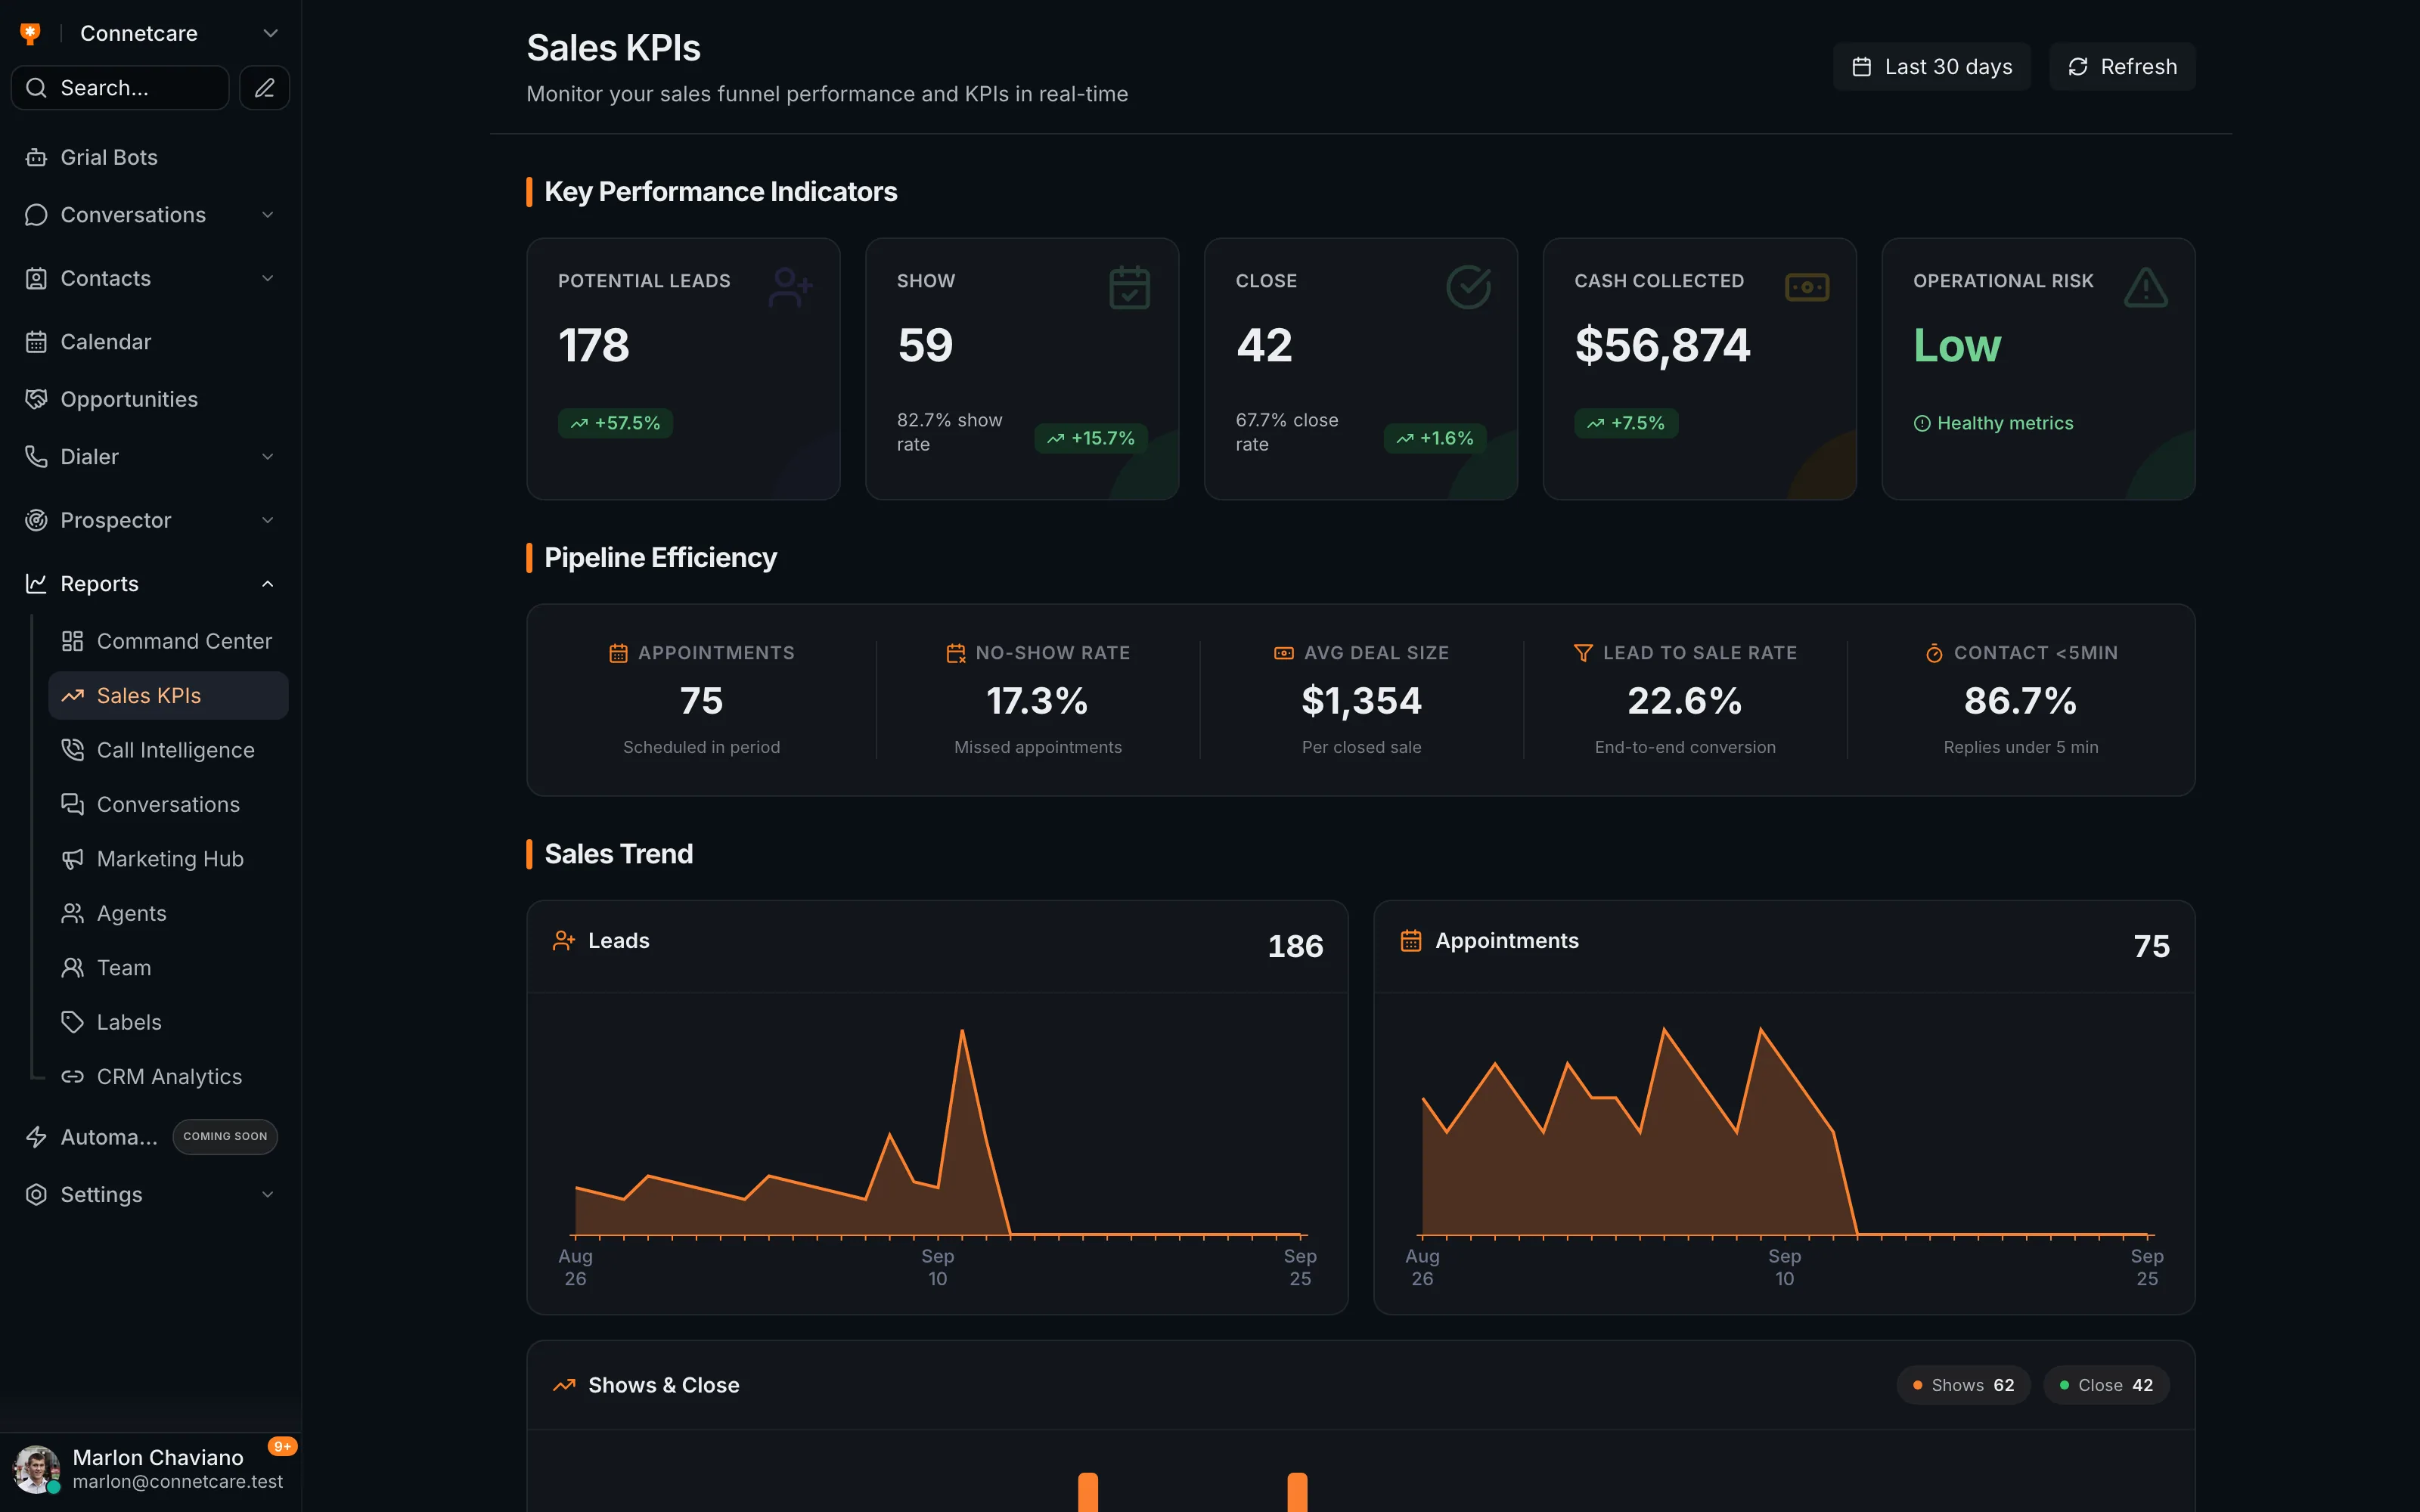The height and width of the screenshot is (1512, 2420).
Task: Open the Team report
Action: (168, 968)
